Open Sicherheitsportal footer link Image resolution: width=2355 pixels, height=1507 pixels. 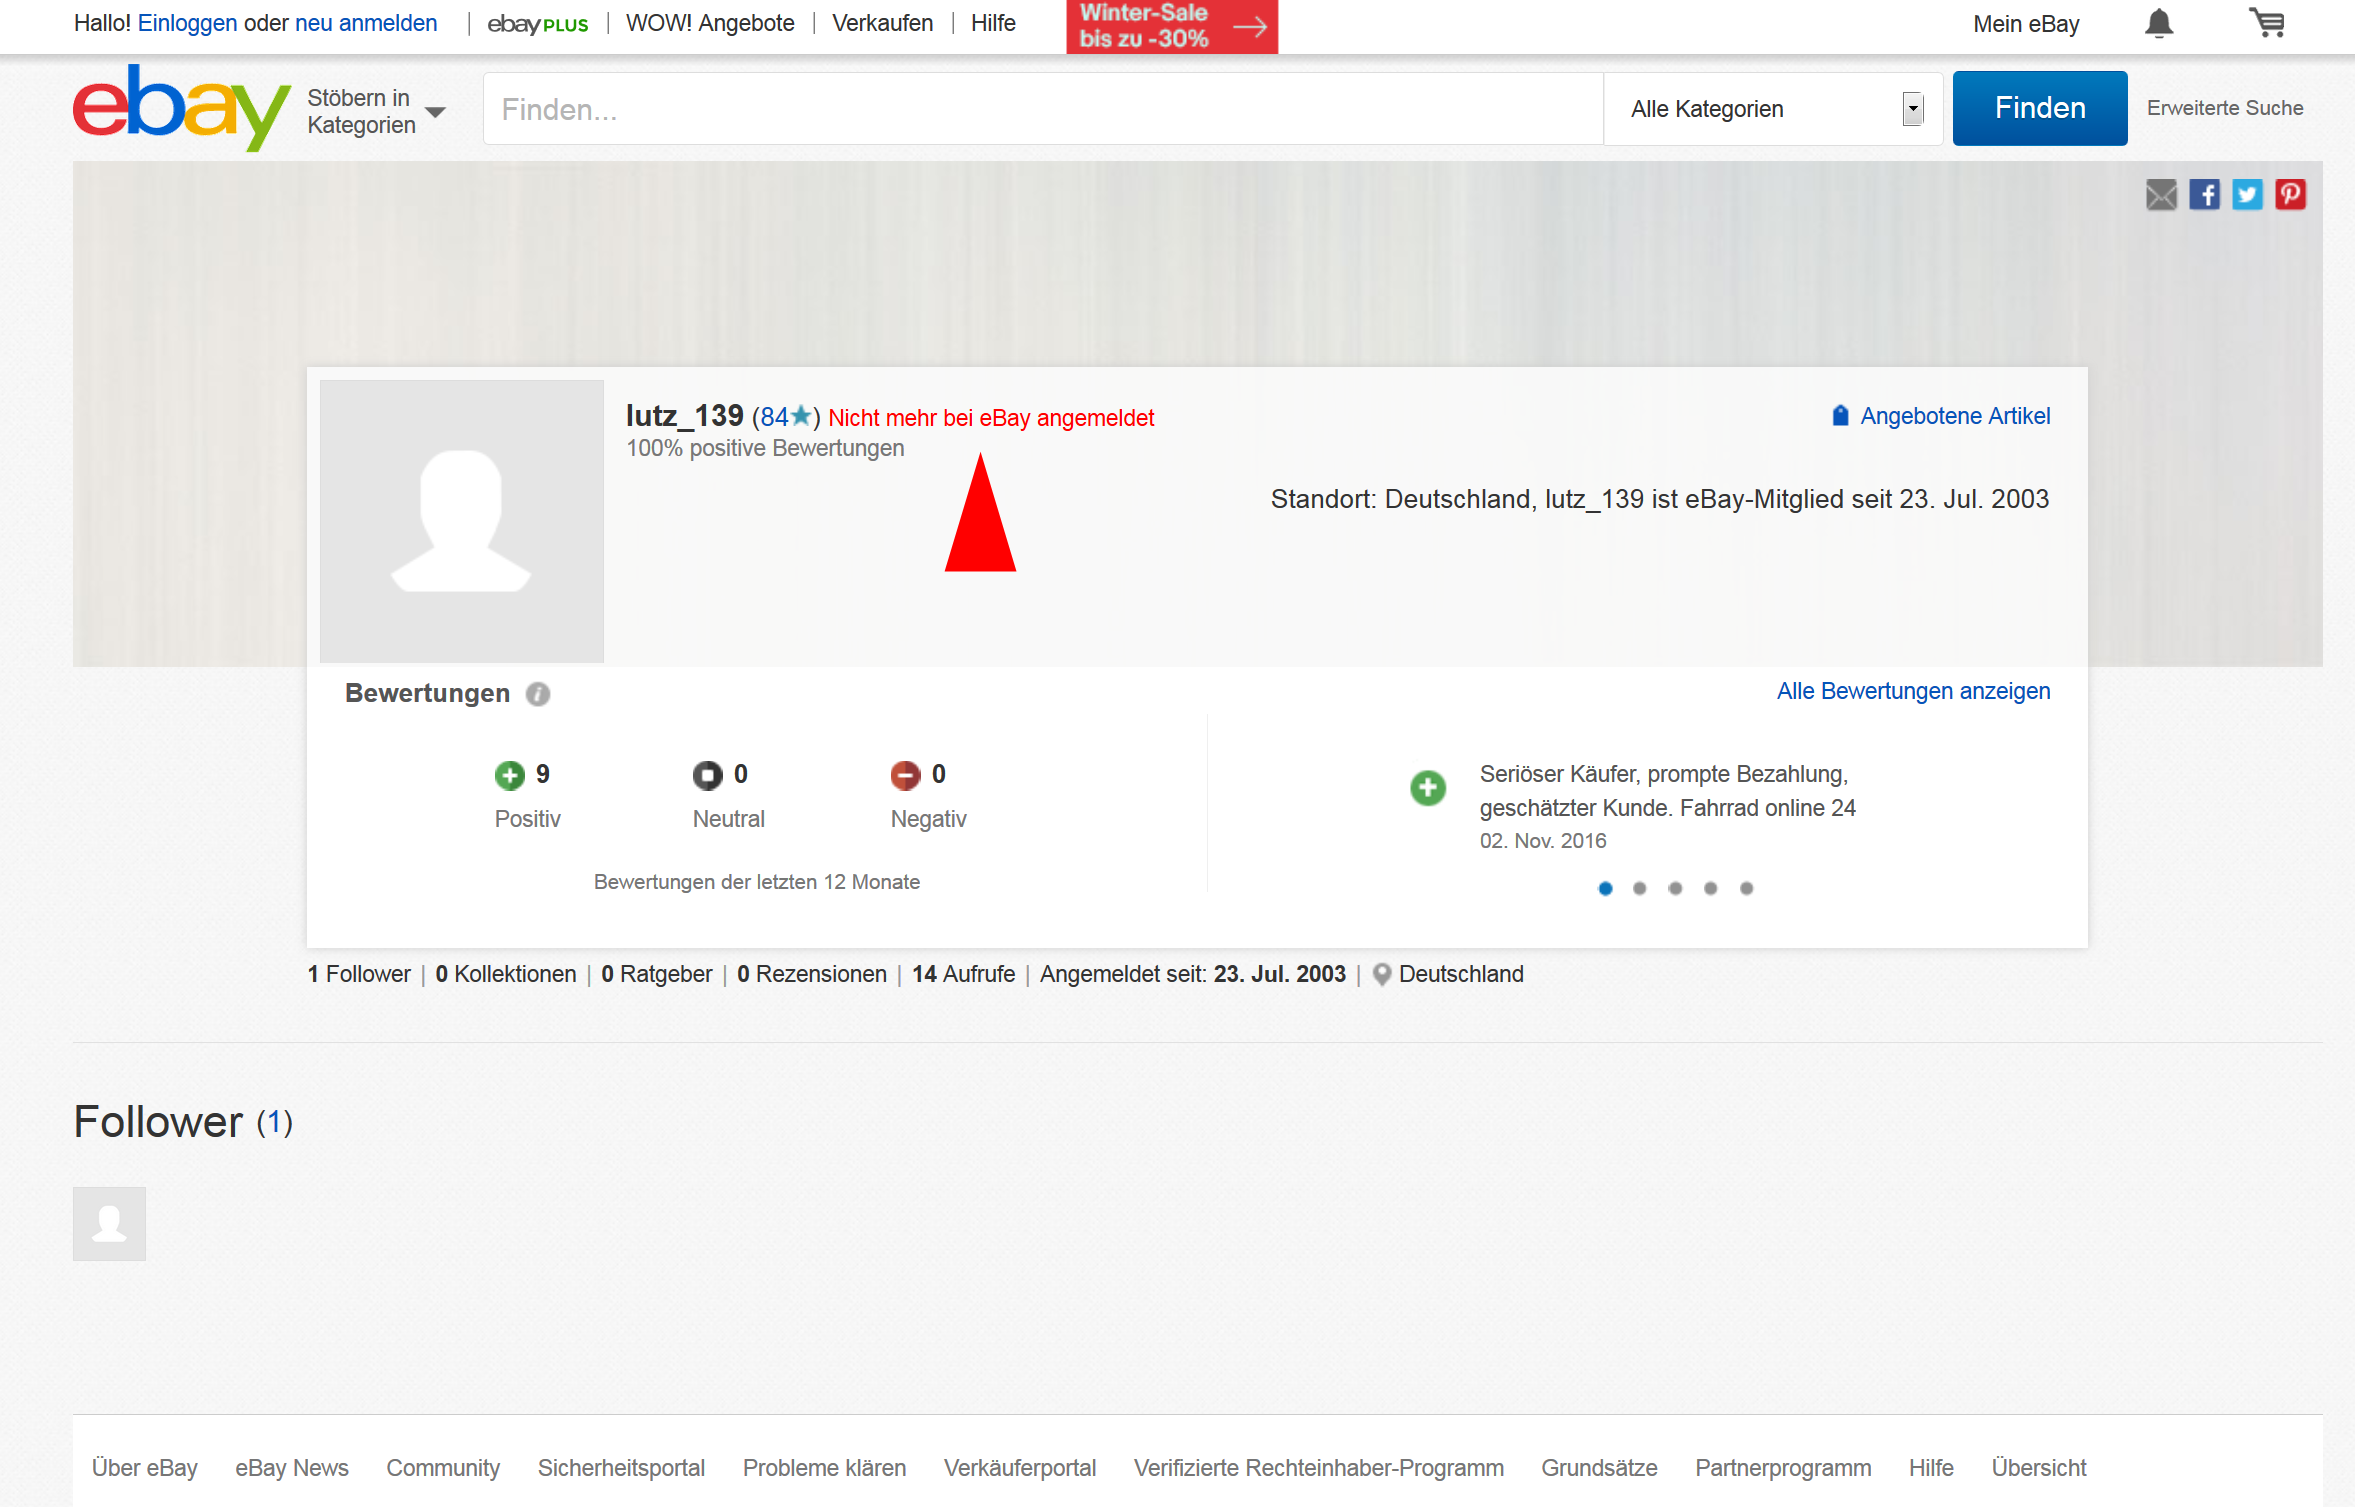click(x=621, y=1468)
